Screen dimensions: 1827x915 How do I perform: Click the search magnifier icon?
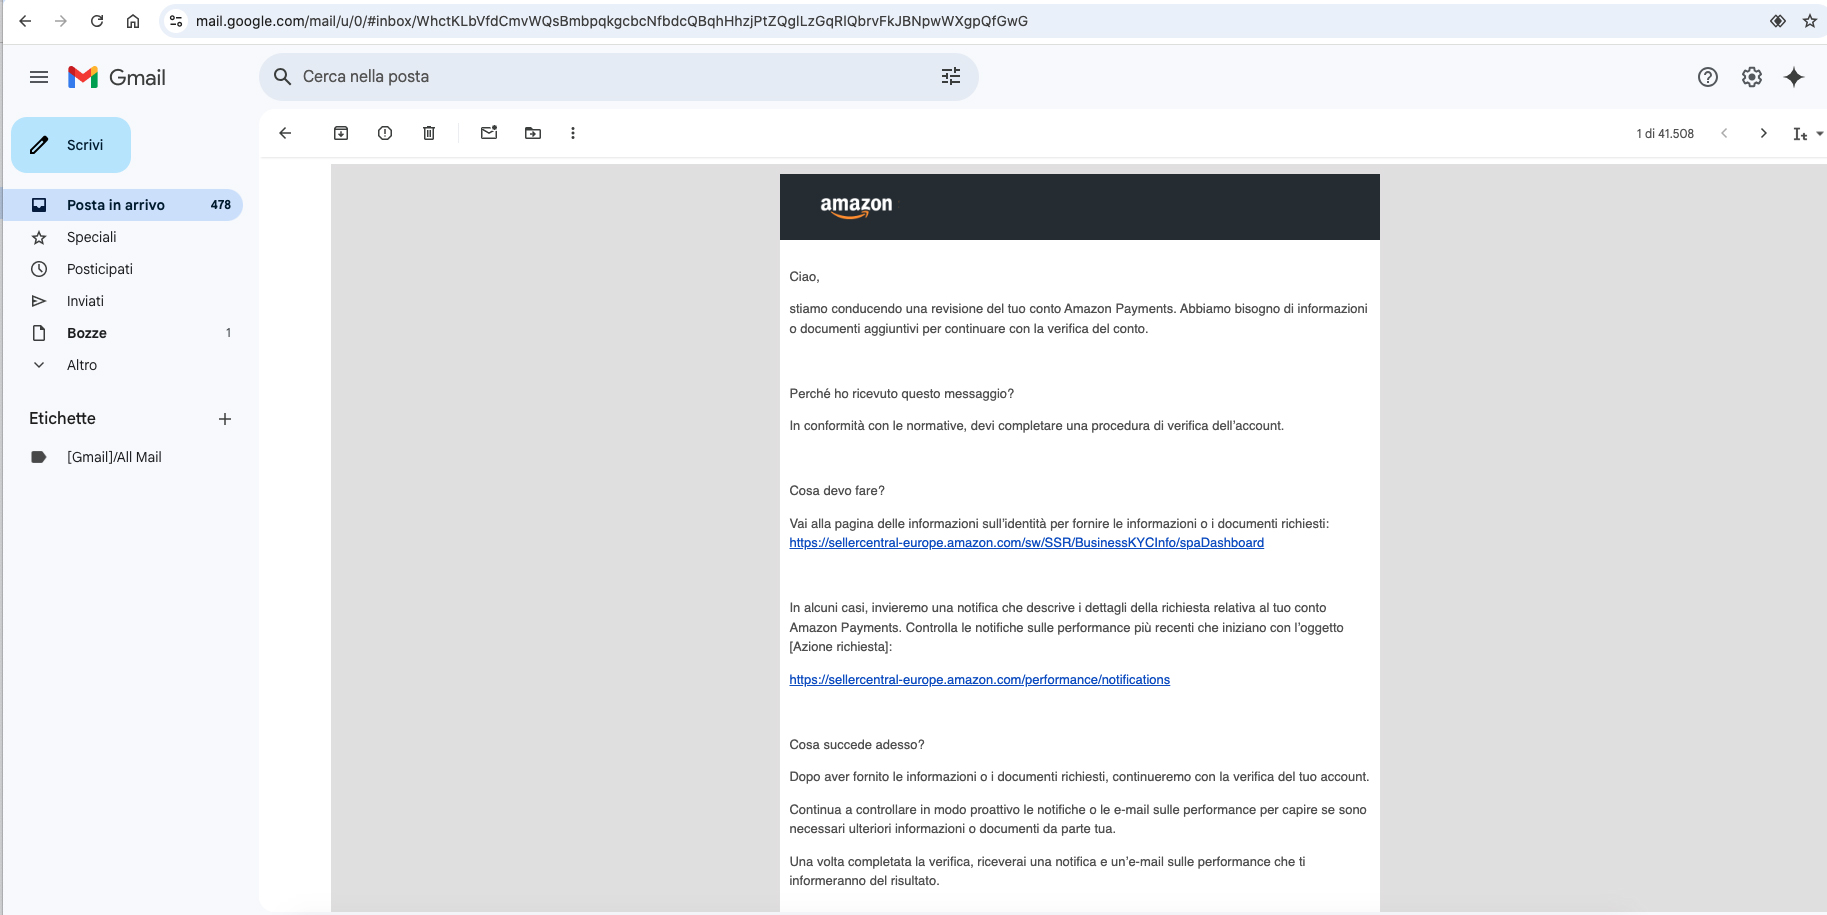[x=282, y=77]
